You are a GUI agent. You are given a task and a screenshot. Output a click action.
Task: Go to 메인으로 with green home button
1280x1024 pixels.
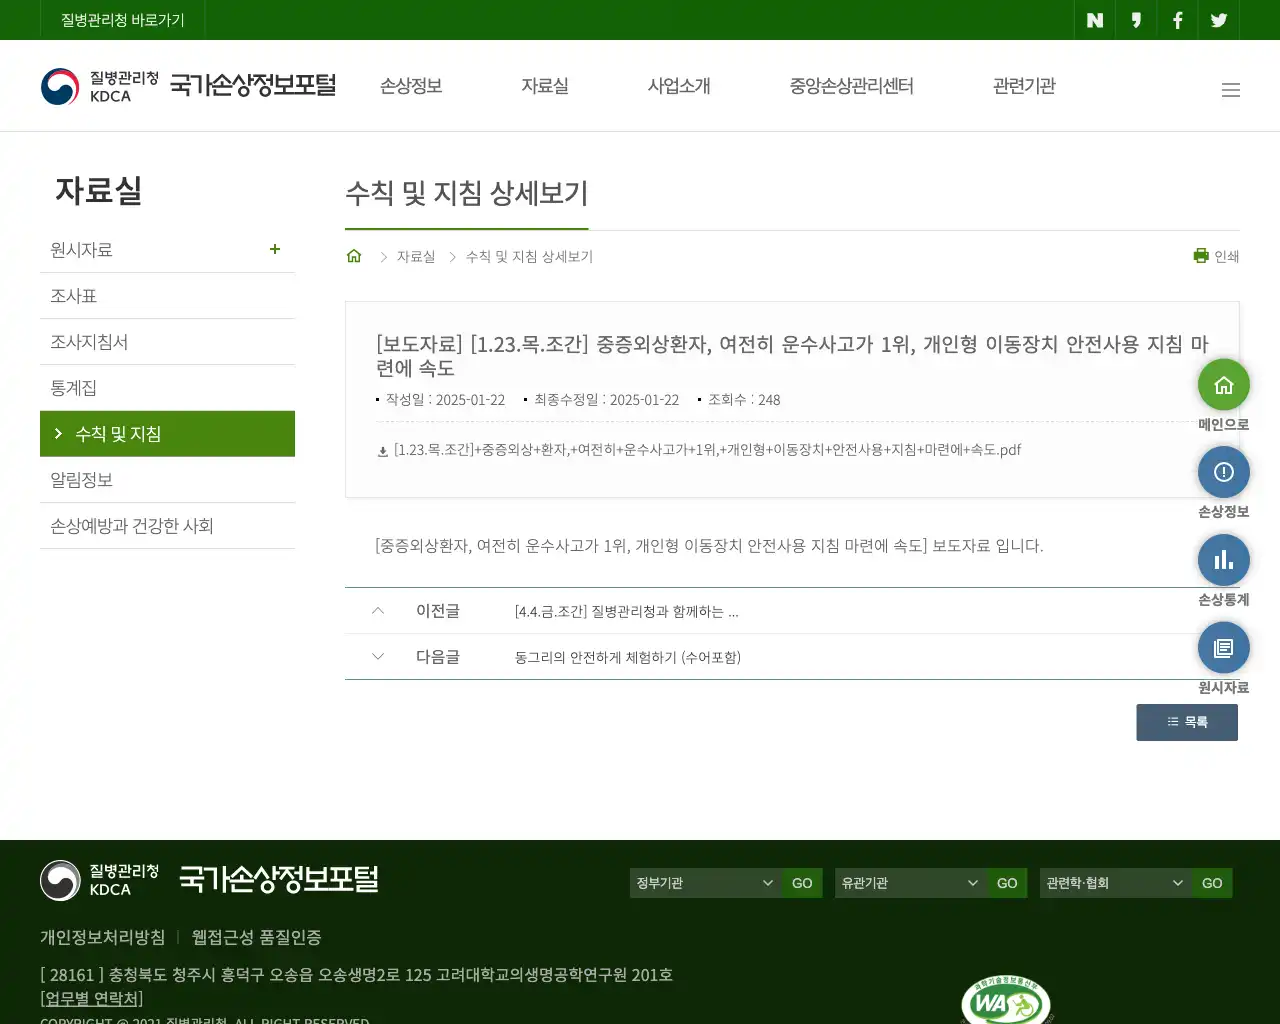pyautogui.click(x=1224, y=385)
